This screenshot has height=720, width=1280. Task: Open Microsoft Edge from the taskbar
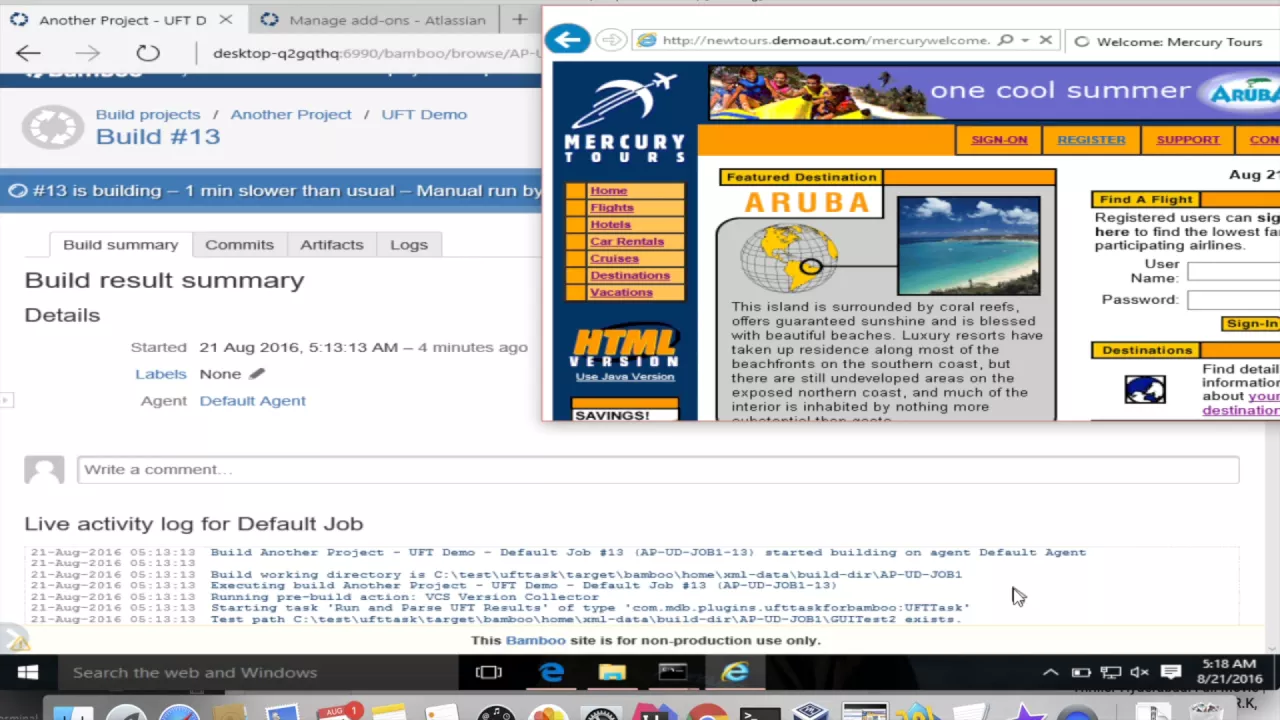point(551,672)
